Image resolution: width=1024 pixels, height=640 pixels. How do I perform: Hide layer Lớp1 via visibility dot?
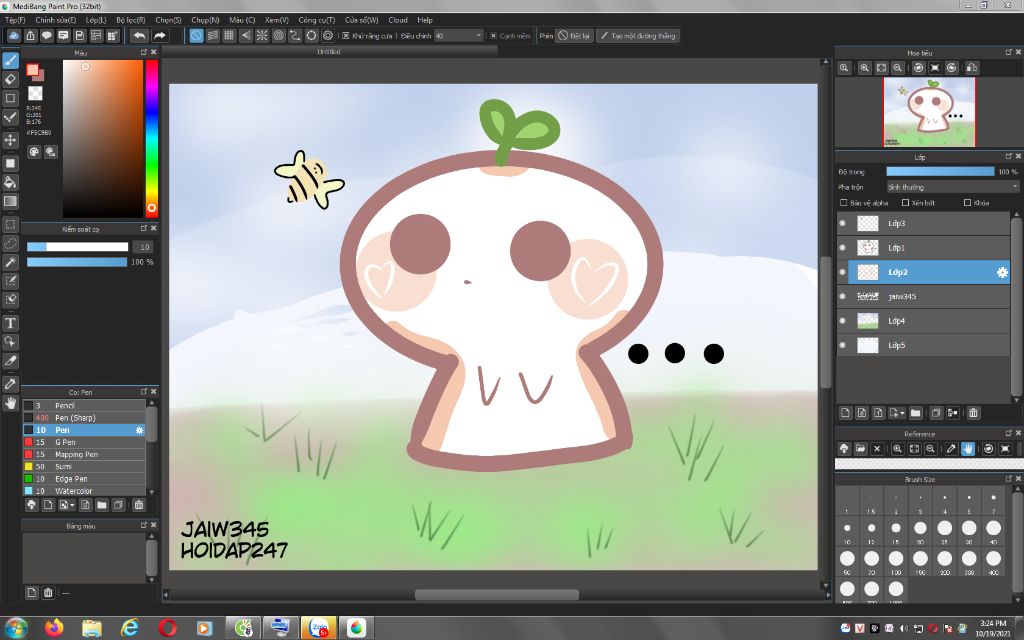click(842, 248)
